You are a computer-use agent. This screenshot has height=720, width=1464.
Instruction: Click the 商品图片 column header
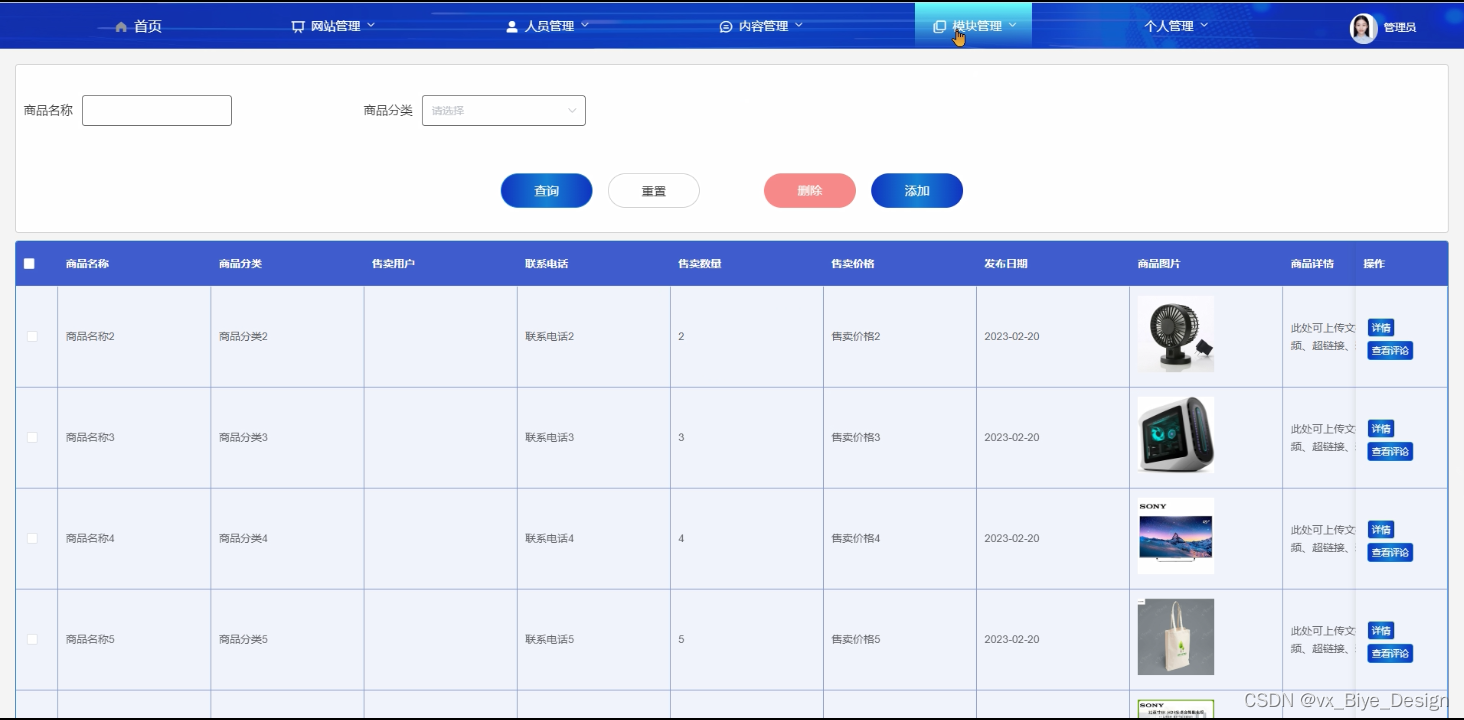[x=1159, y=264]
